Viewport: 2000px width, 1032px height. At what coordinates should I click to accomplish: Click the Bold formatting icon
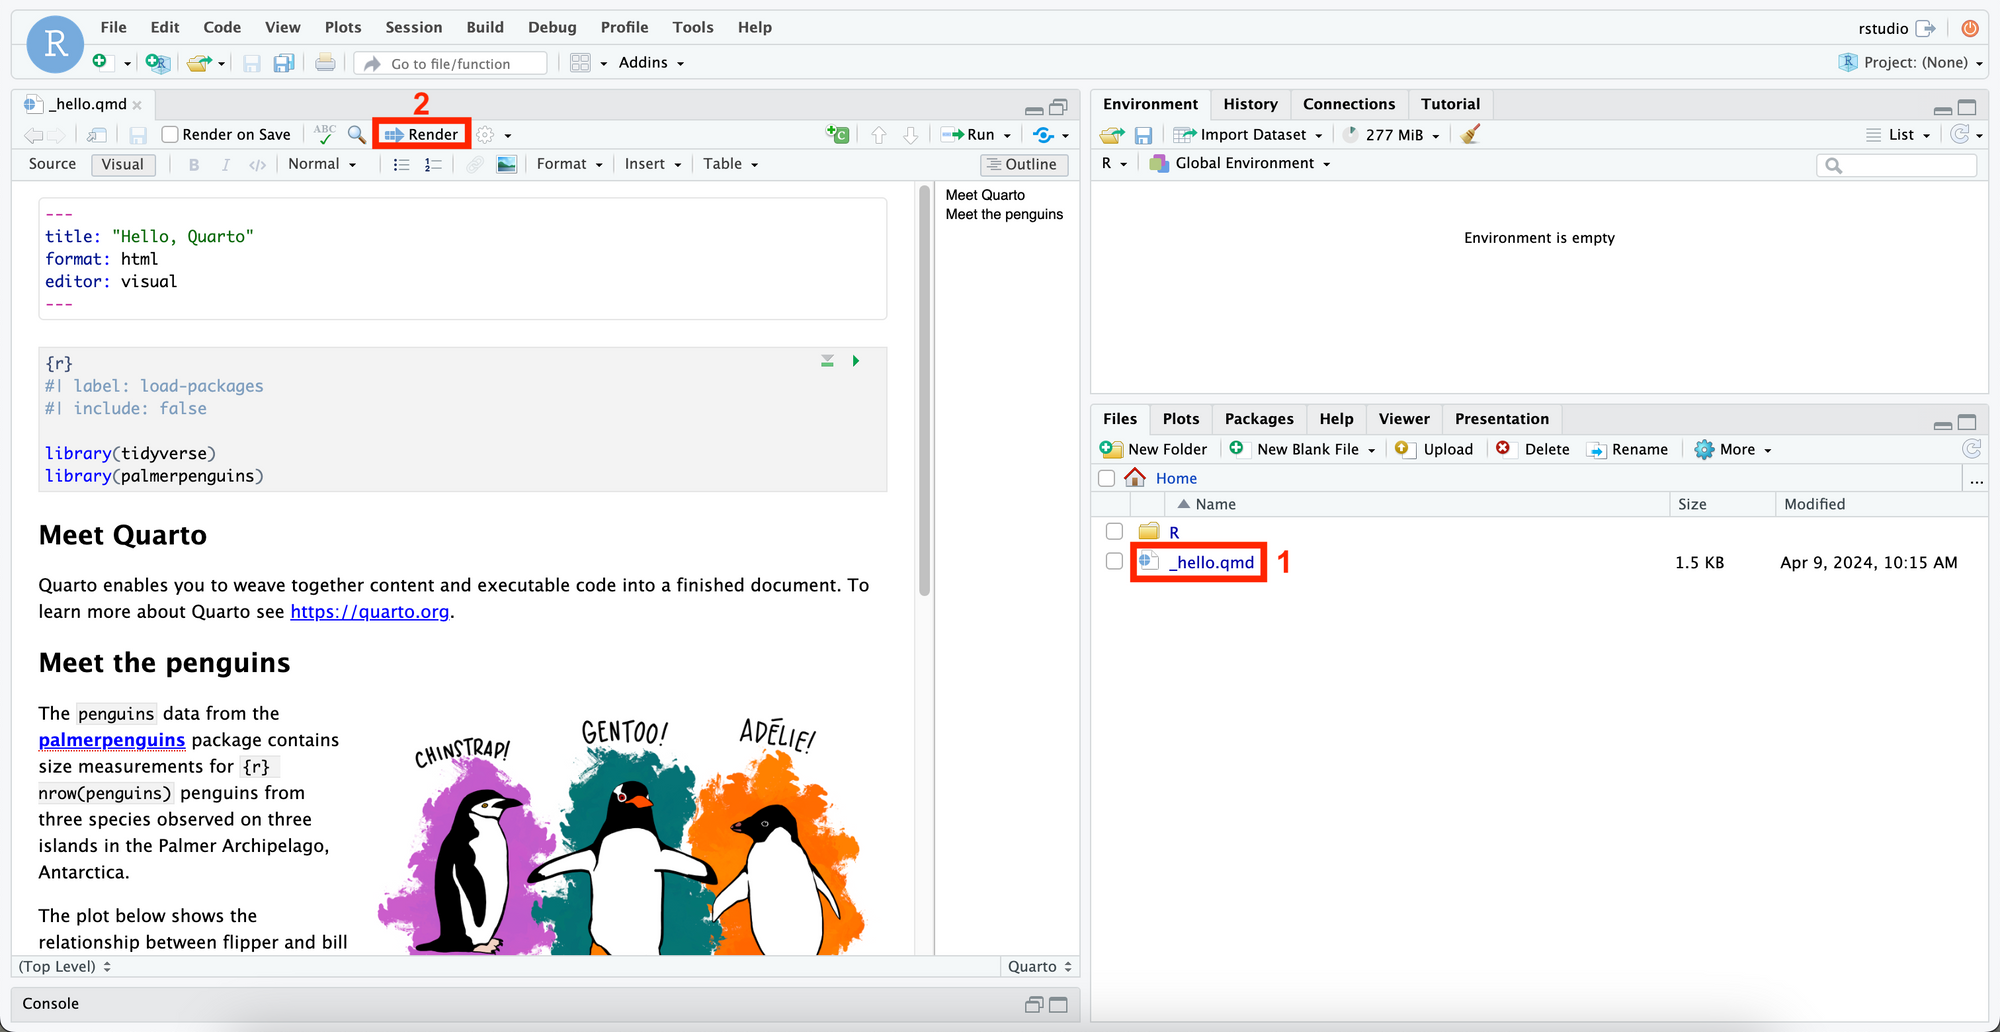click(x=194, y=164)
